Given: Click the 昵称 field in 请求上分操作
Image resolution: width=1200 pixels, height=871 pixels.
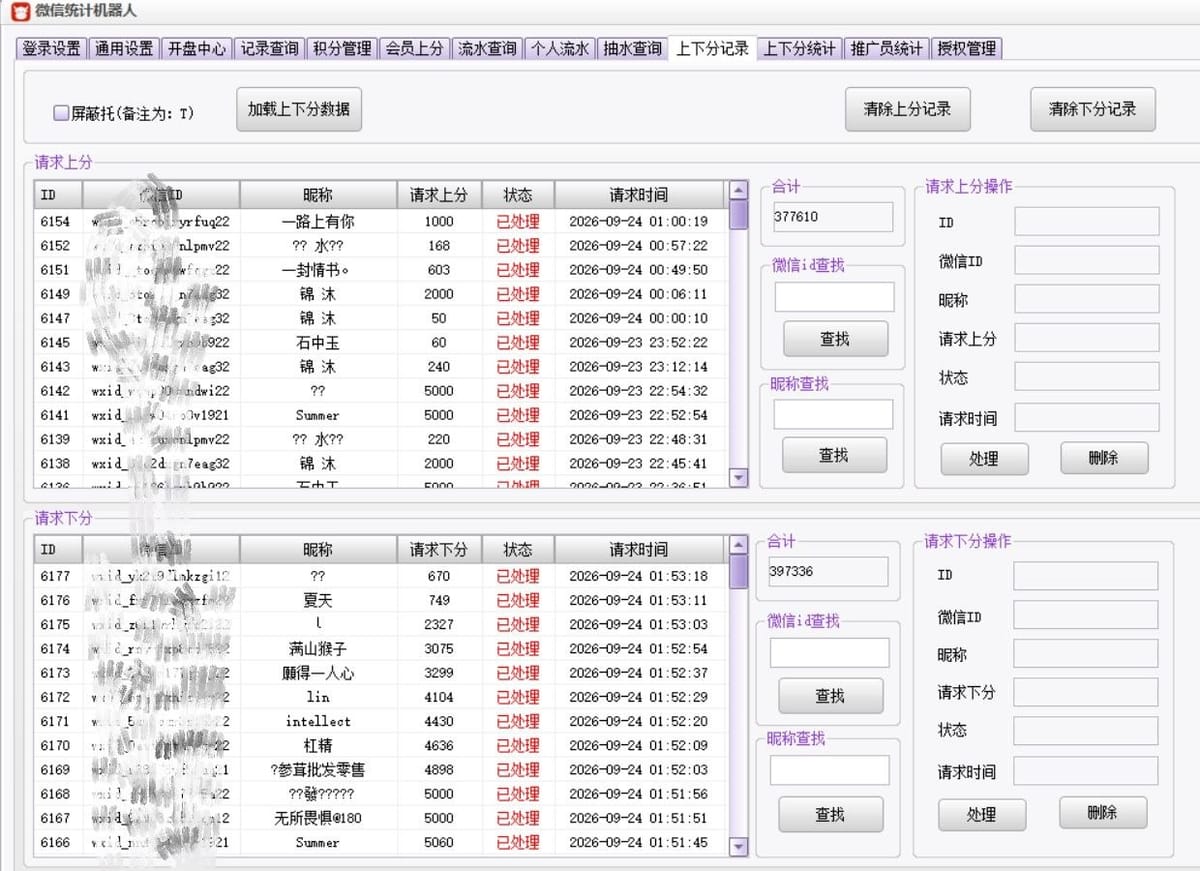Looking at the screenshot, I should click(x=1087, y=299).
